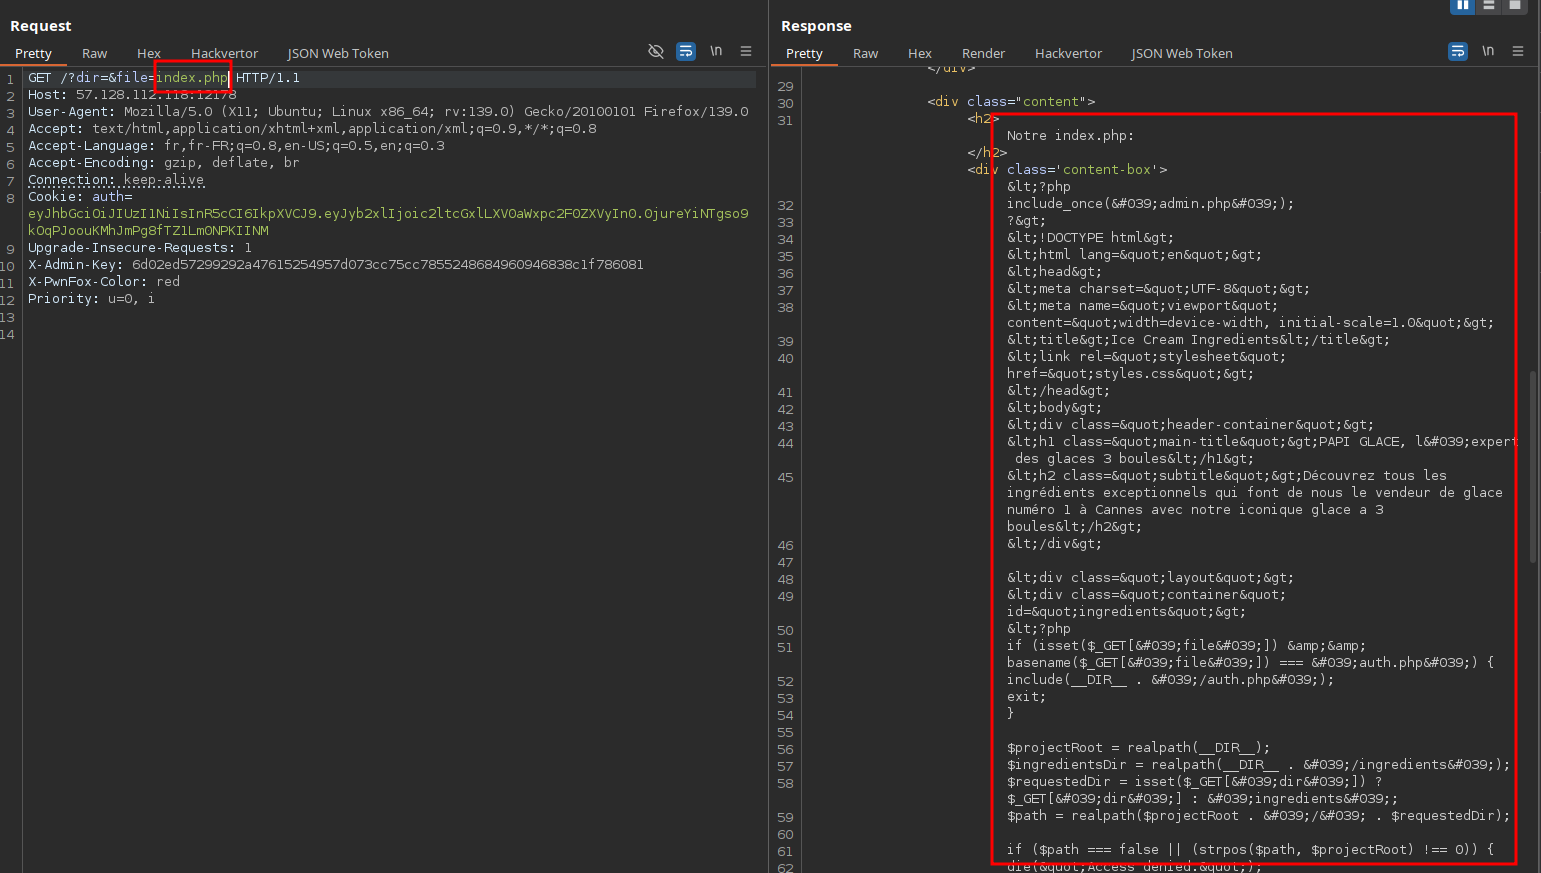Click the X-Admin-Key header value in request
Image resolution: width=1541 pixels, height=873 pixels.
tap(388, 265)
